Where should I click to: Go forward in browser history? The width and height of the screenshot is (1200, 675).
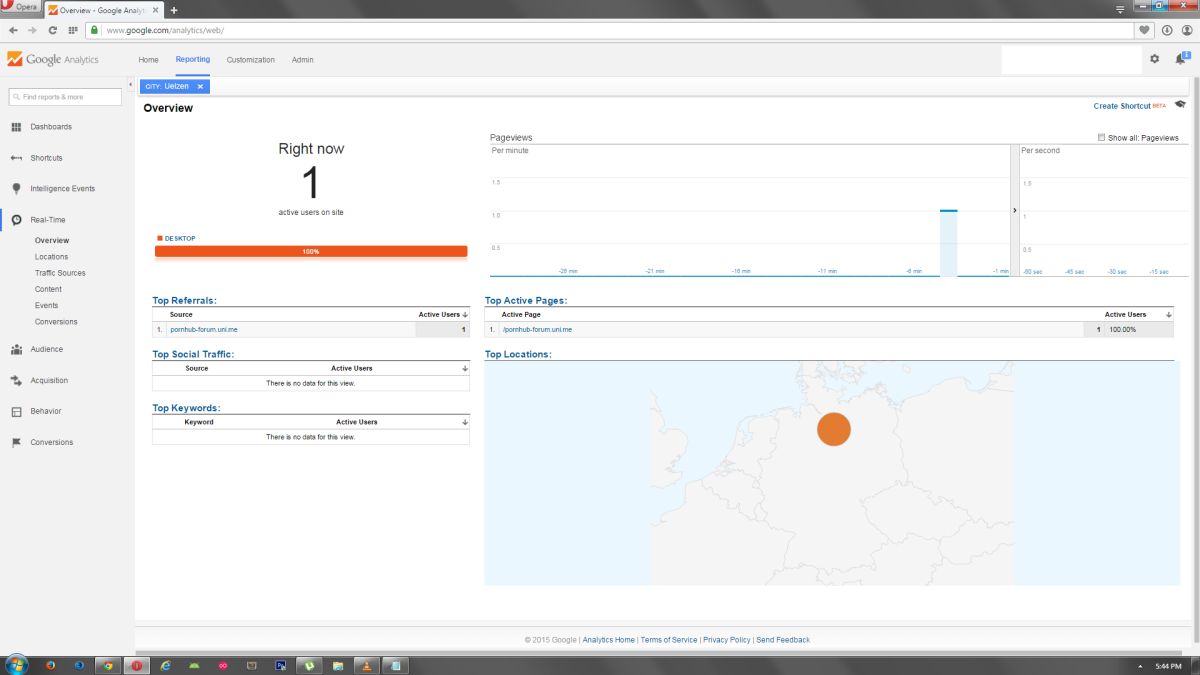(32, 30)
